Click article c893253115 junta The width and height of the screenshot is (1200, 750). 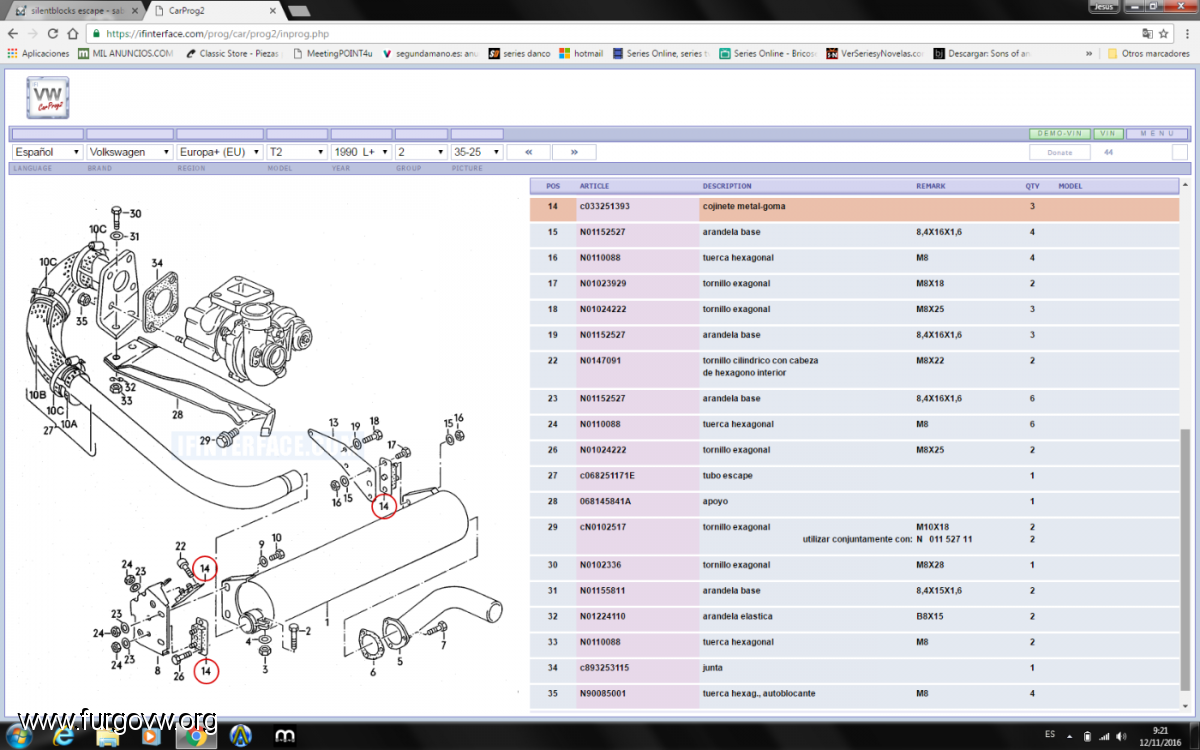(605, 668)
